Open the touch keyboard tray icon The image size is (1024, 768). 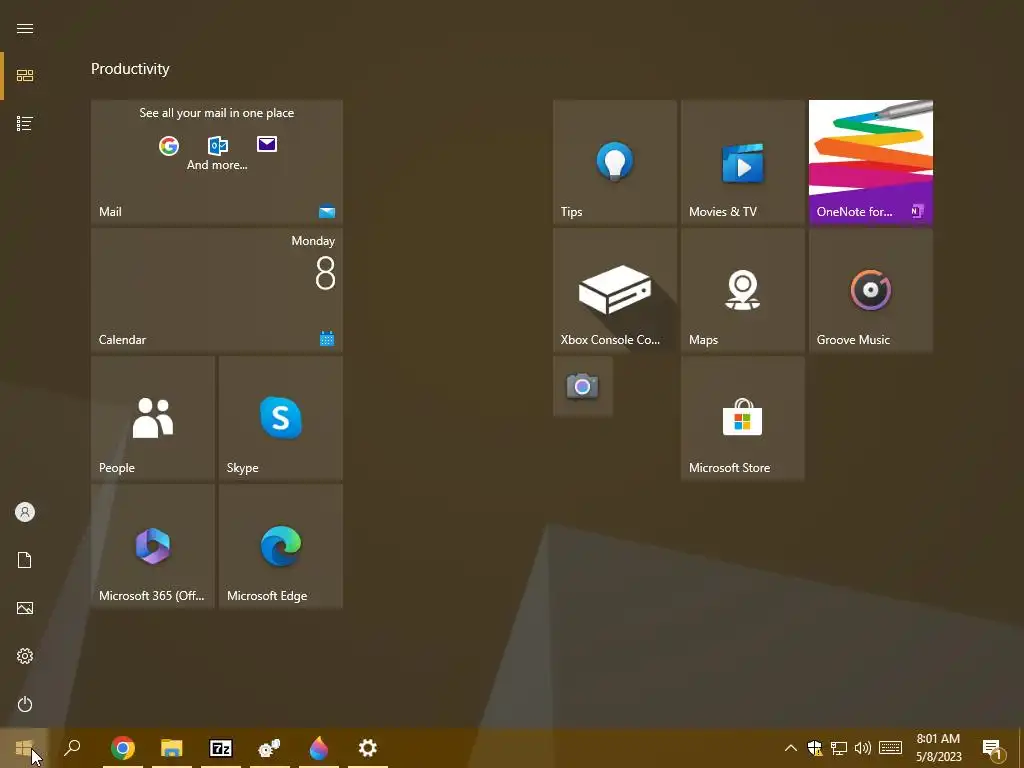pos(890,748)
